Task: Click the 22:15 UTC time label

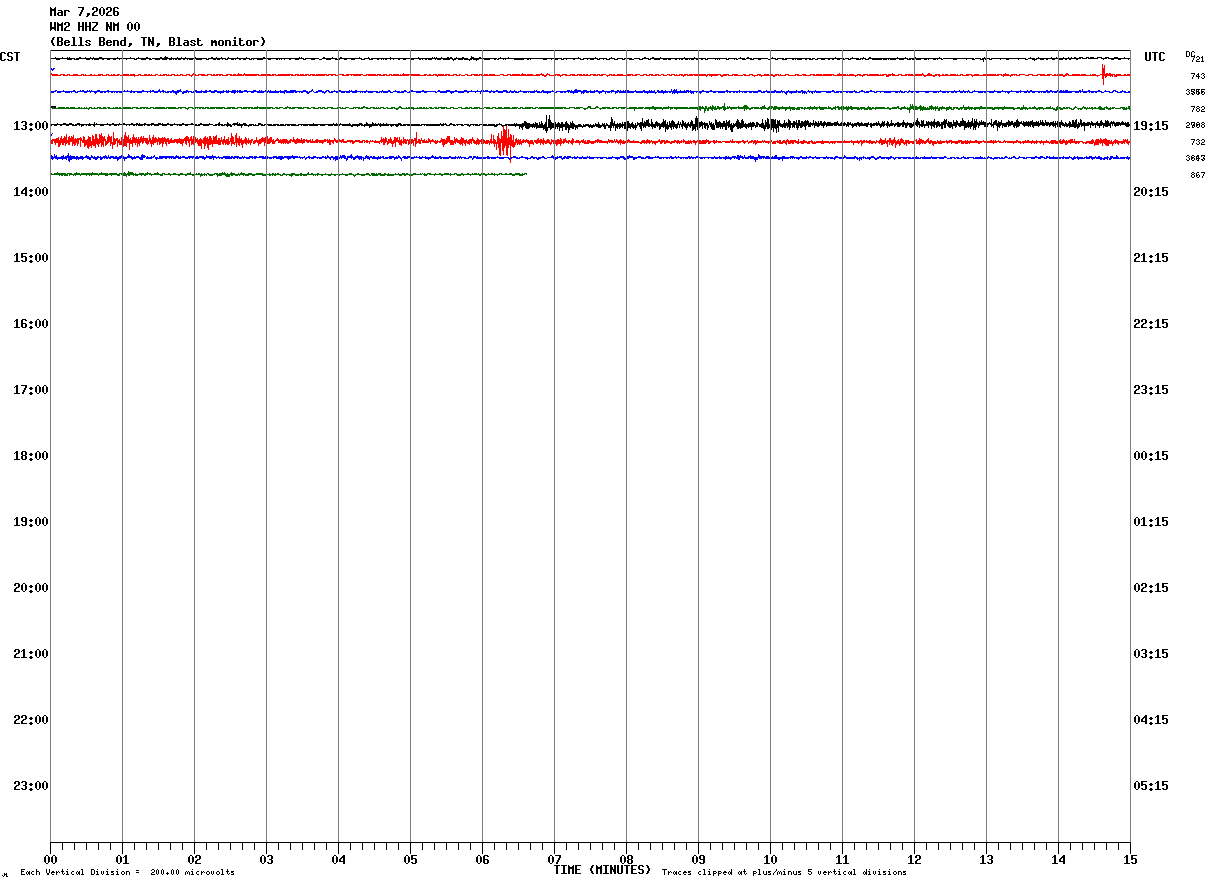Action: 1151,324
